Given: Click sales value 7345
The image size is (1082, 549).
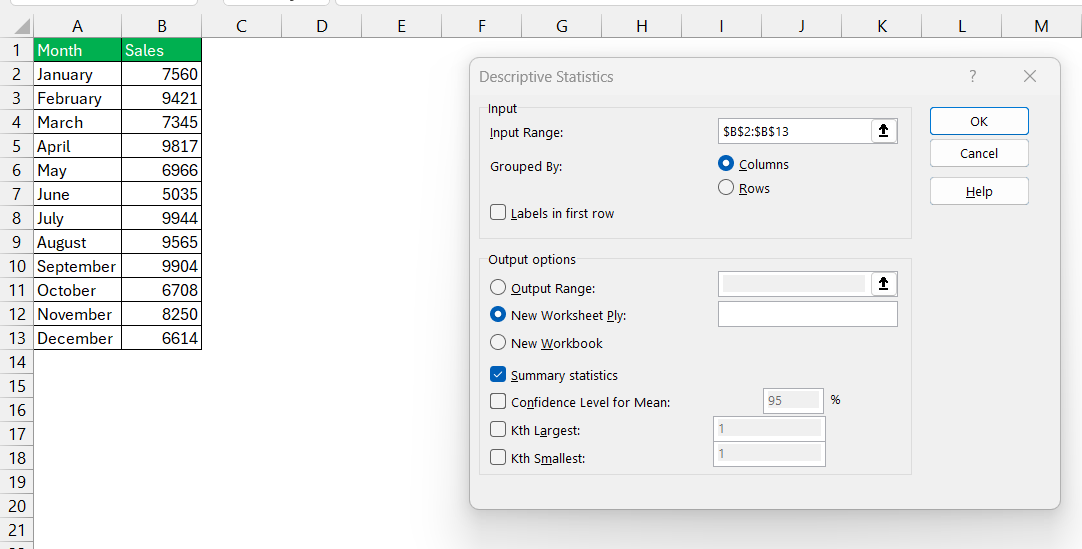Looking at the screenshot, I should [x=161, y=122].
